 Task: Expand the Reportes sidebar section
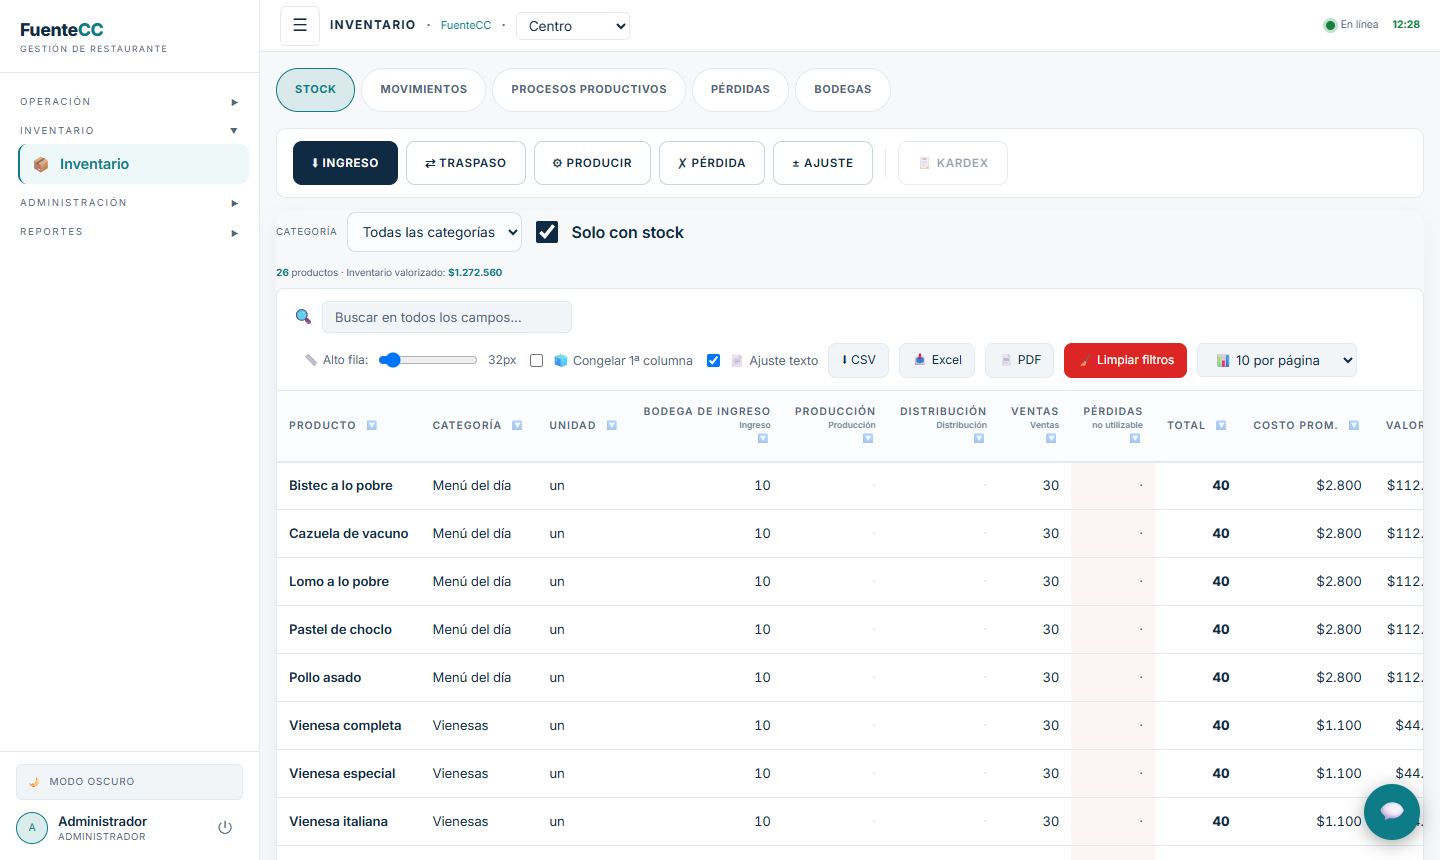(x=129, y=232)
